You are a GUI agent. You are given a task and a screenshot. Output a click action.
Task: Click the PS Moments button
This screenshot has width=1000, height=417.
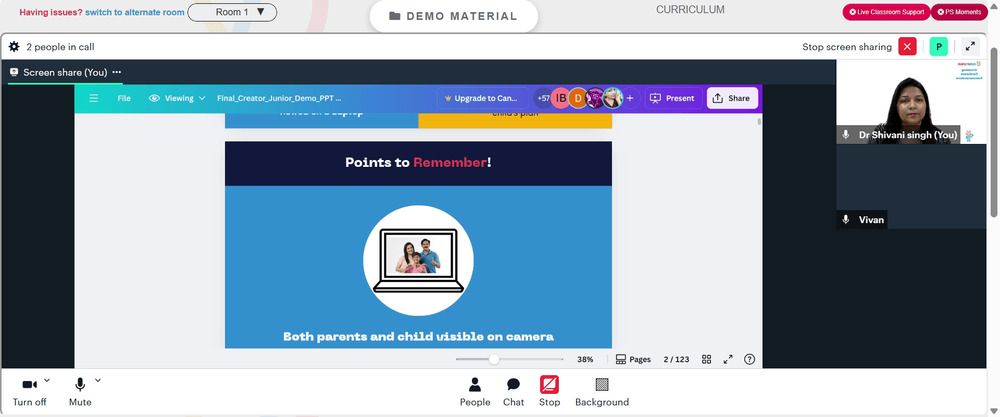959,12
